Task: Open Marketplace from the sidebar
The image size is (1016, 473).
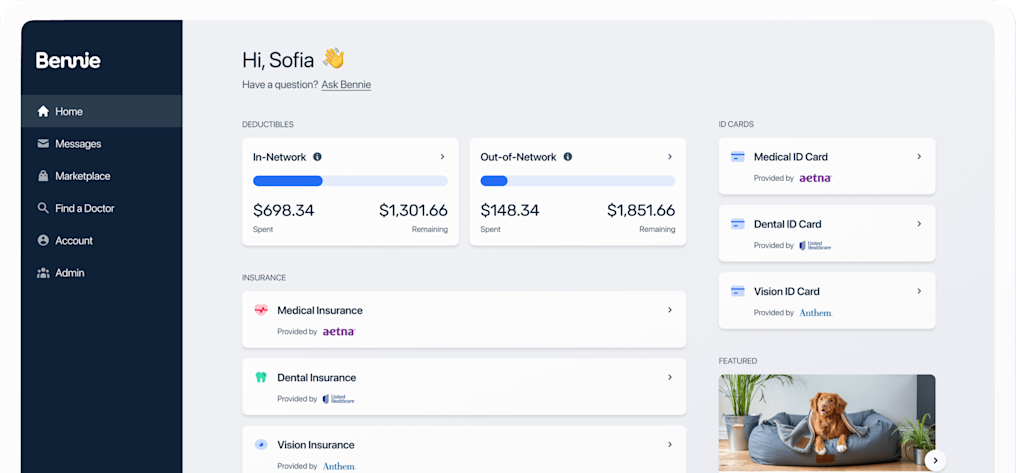Action: [x=82, y=176]
